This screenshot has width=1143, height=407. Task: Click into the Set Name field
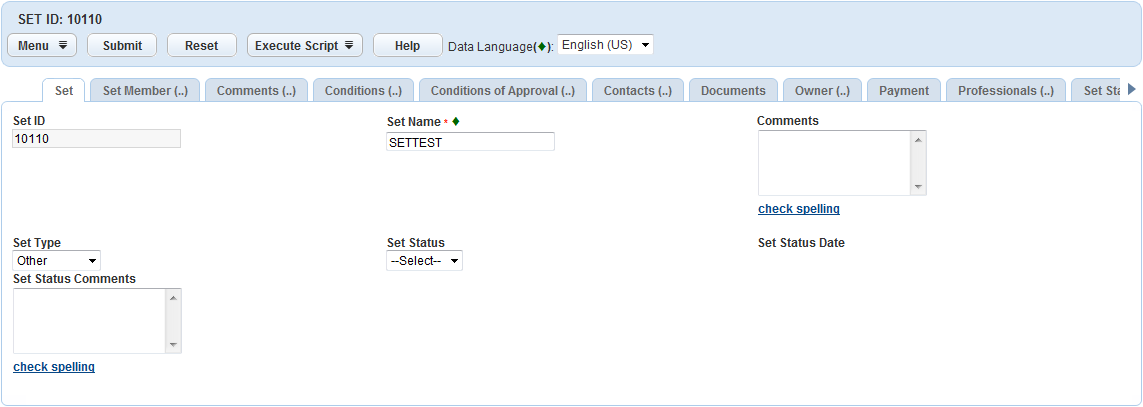click(x=470, y=142)
